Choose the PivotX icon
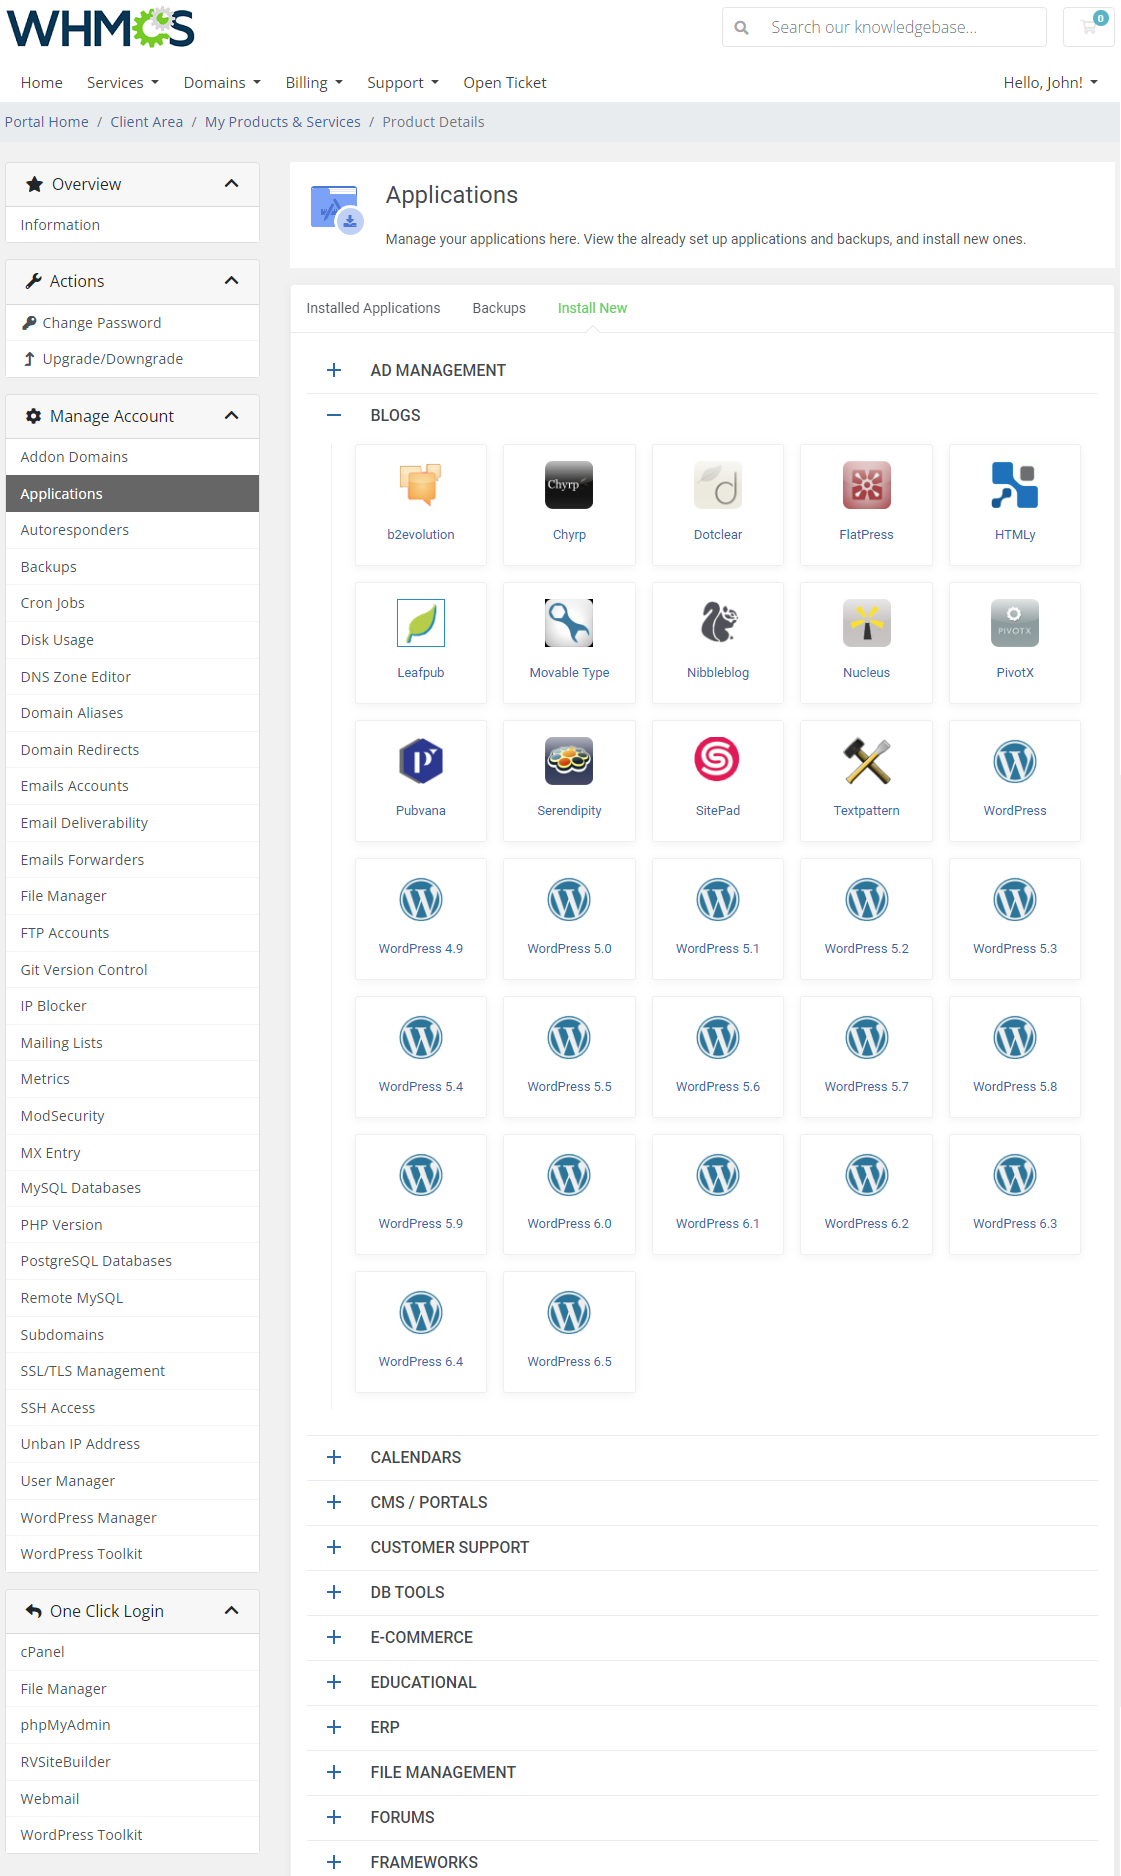 [x=1015, y=623]
